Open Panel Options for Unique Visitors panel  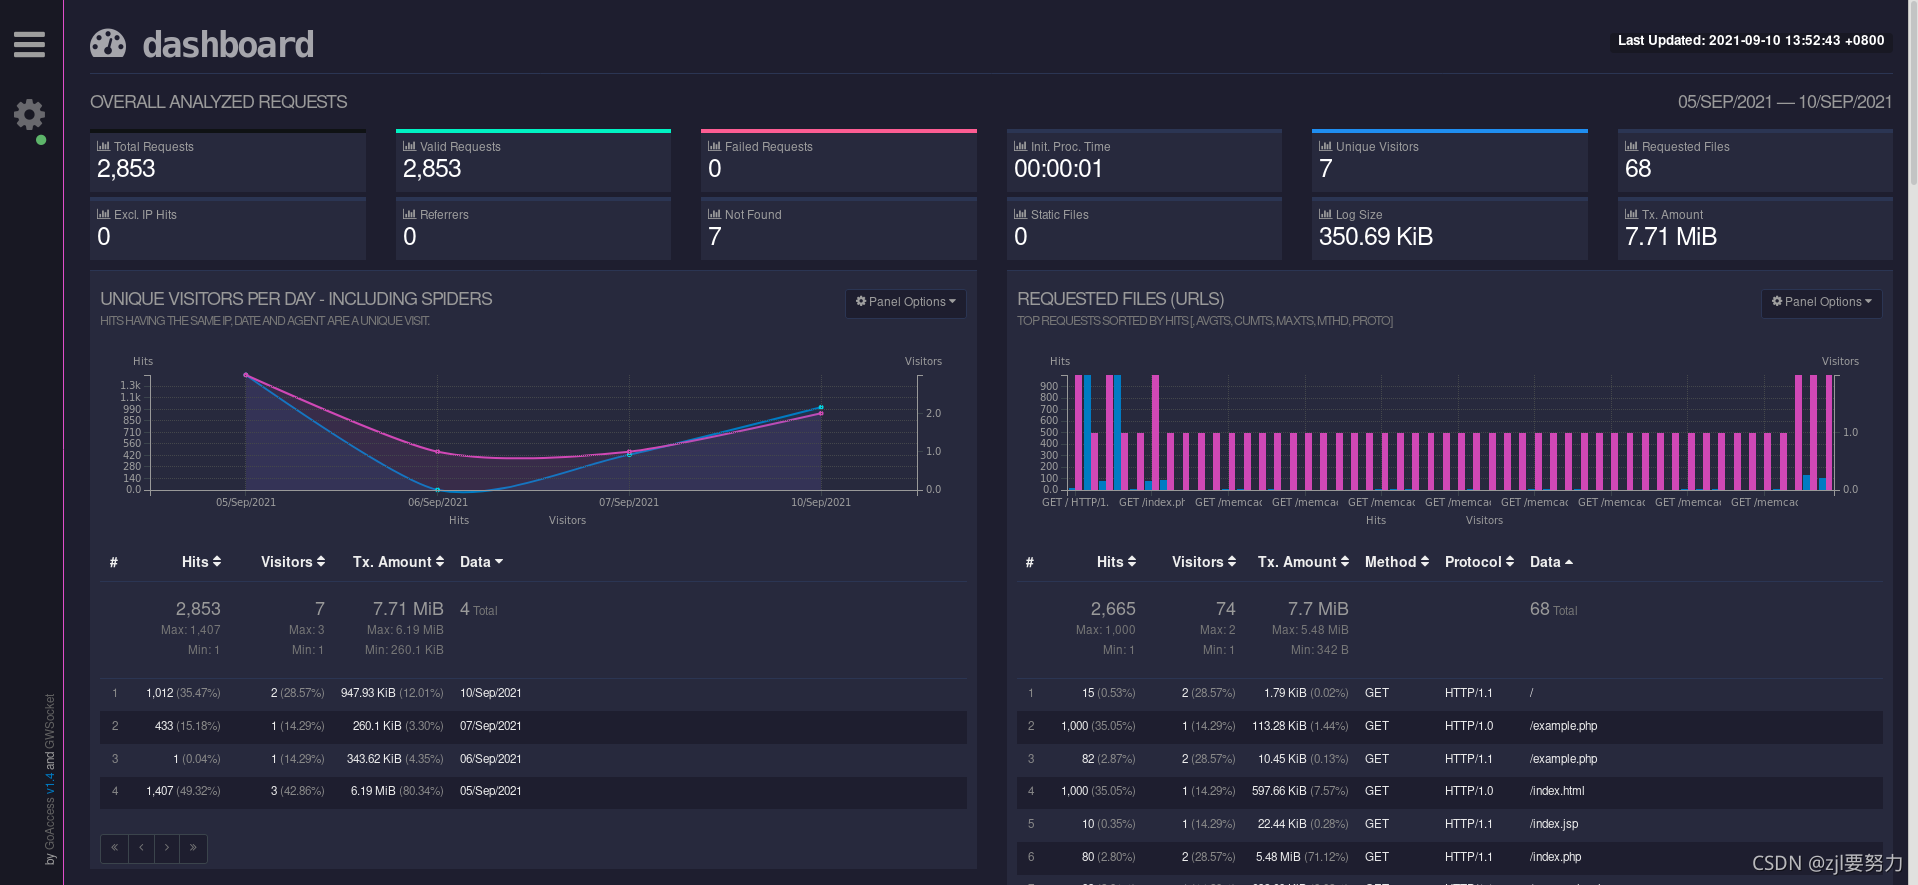[906, 302]
